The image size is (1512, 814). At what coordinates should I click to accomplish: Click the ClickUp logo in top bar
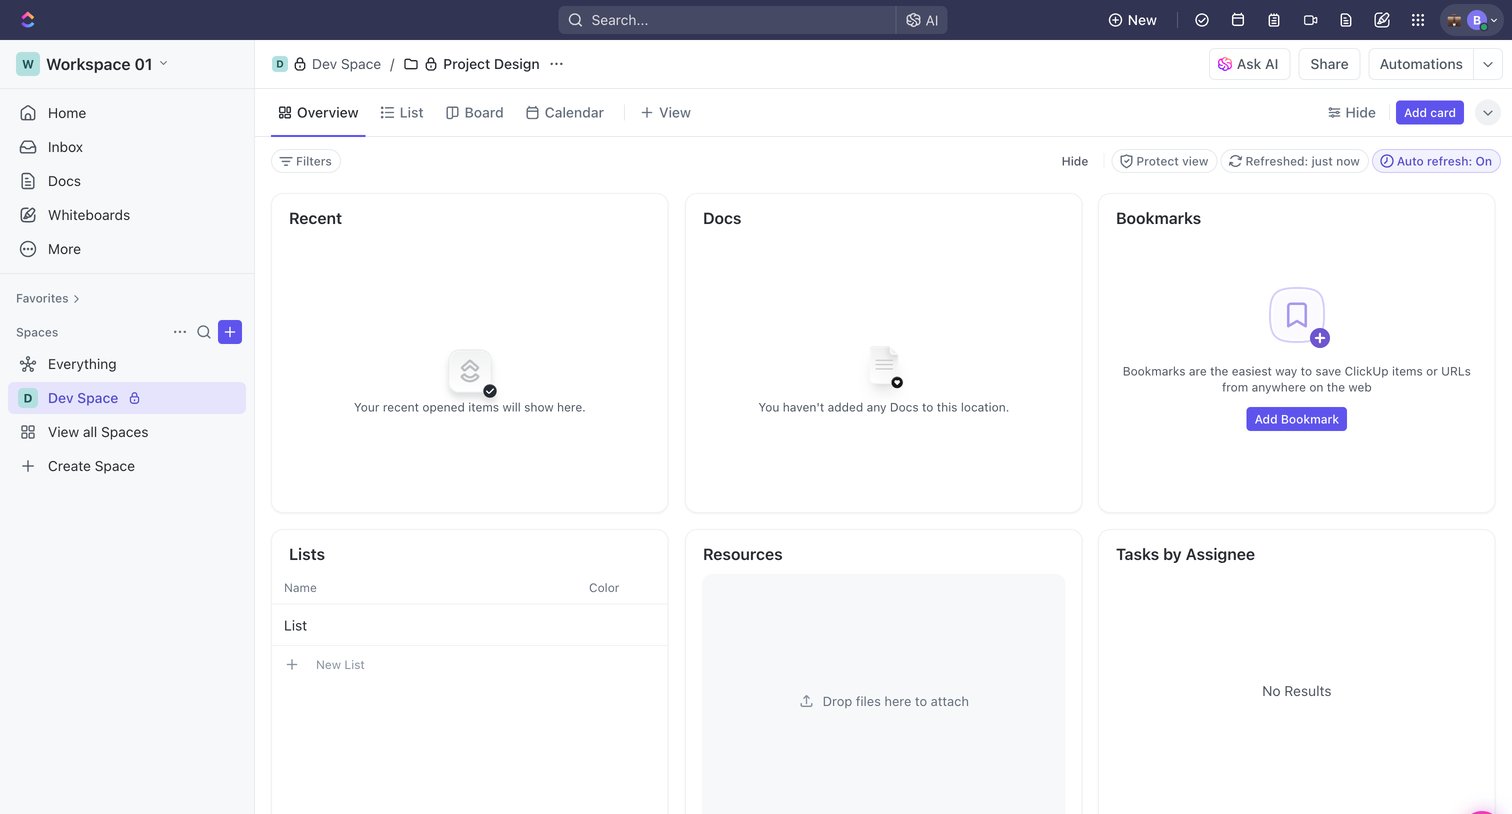(x=27, y=19)
